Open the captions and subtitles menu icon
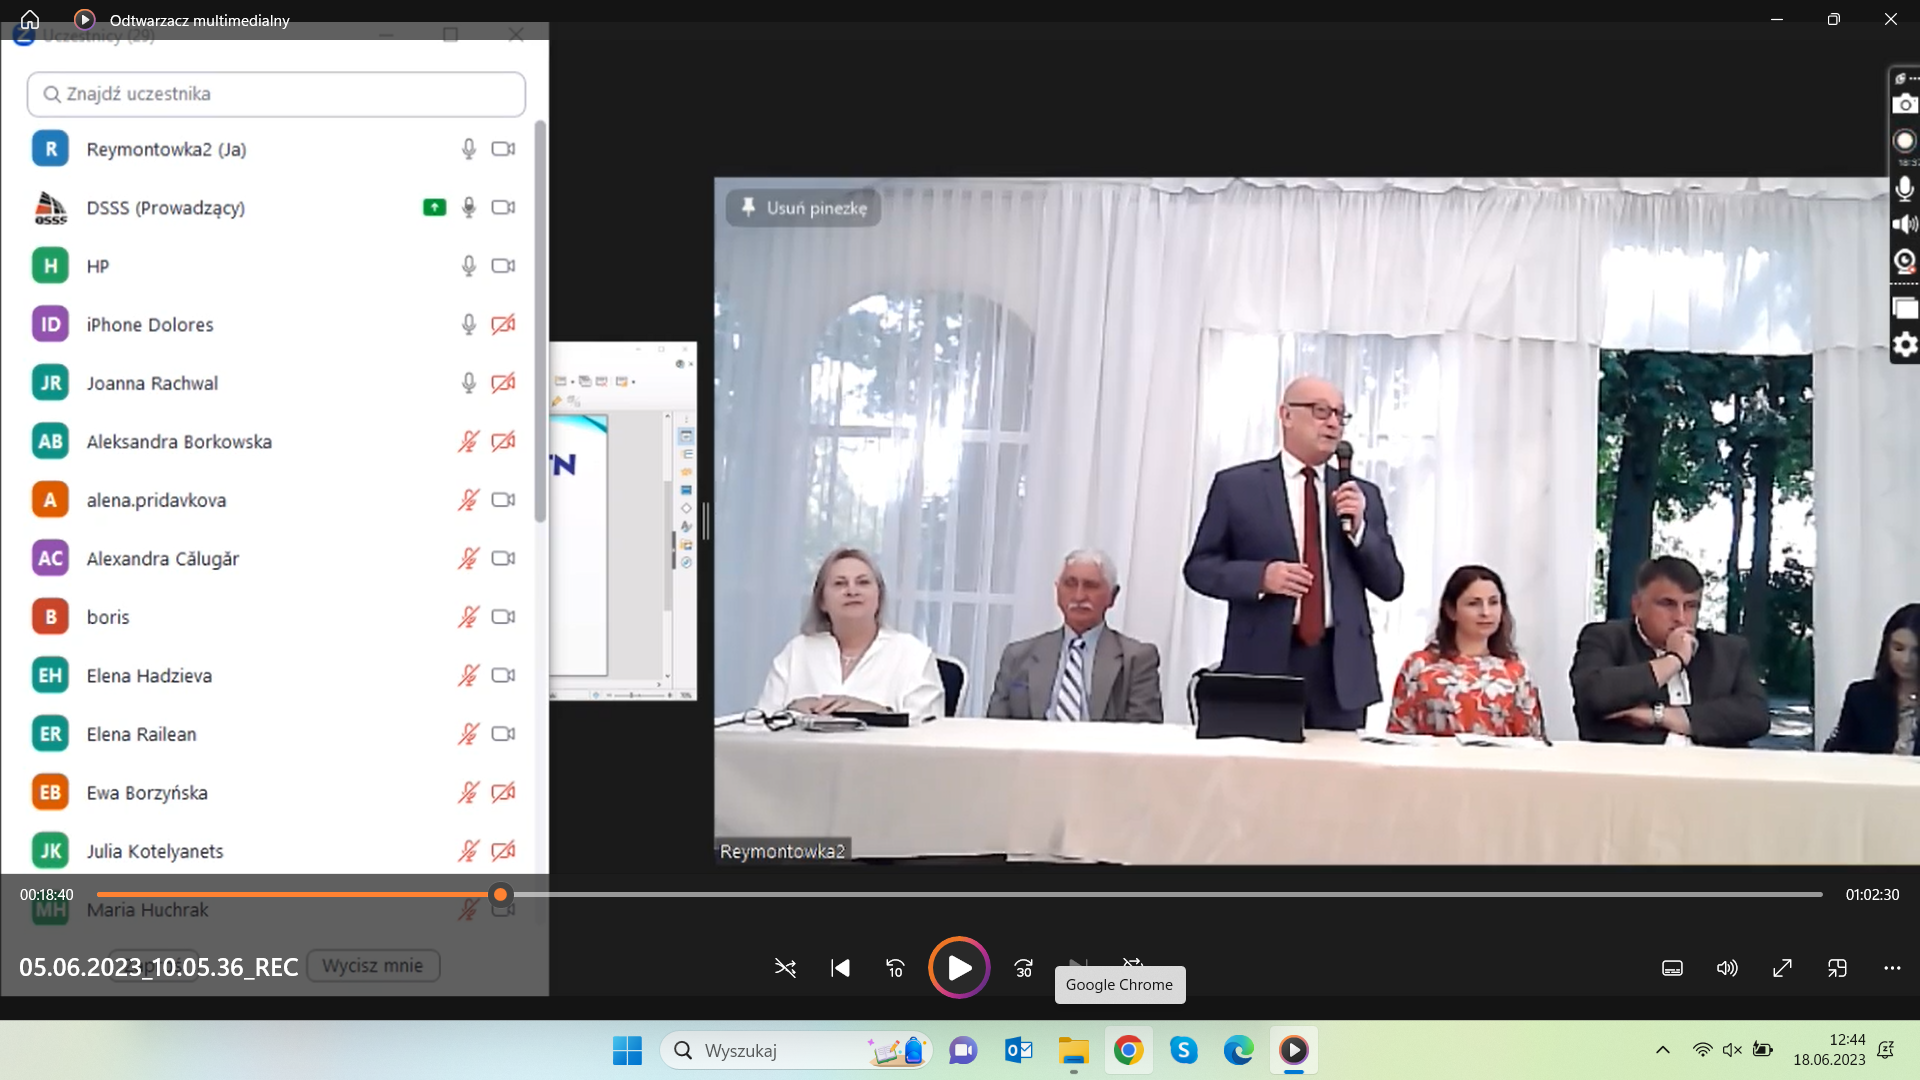This screenshot has height=1080, width=1920. [x=1672, y=968]
